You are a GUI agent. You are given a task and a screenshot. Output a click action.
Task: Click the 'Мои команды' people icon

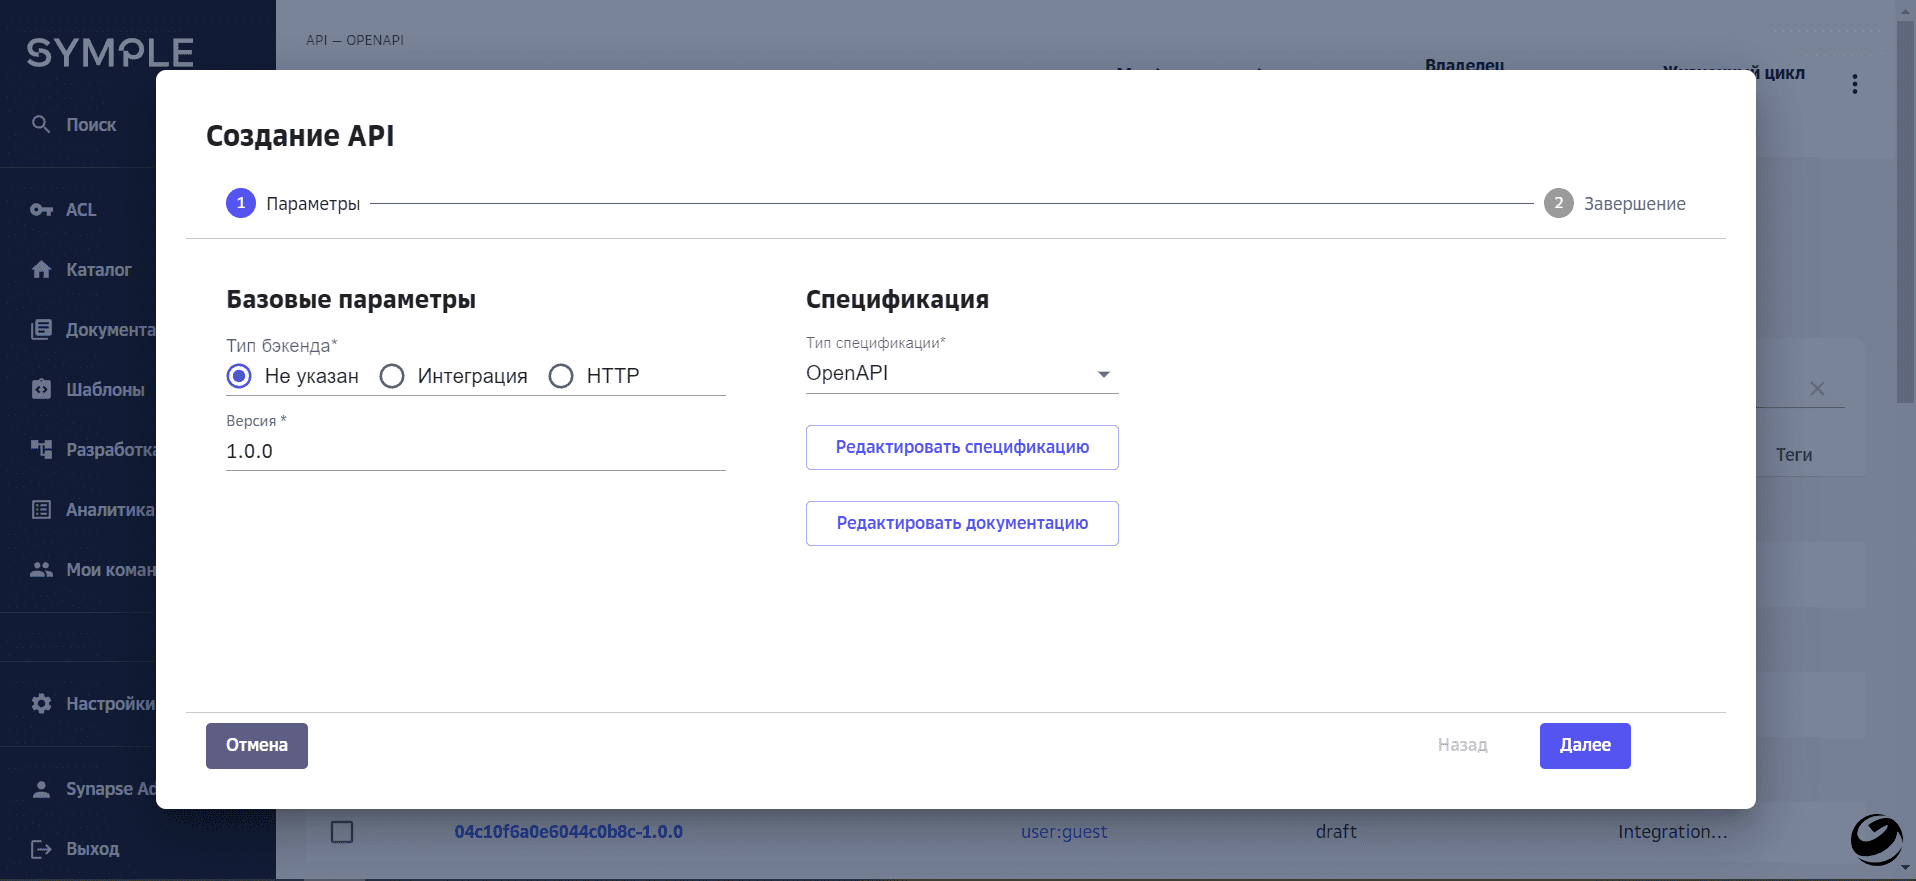[41, 569]
